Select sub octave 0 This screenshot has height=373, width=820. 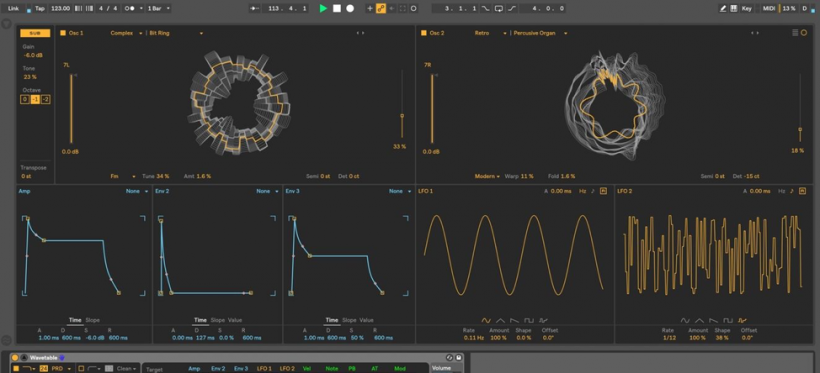pyautogui.click(x=25, y=99)
